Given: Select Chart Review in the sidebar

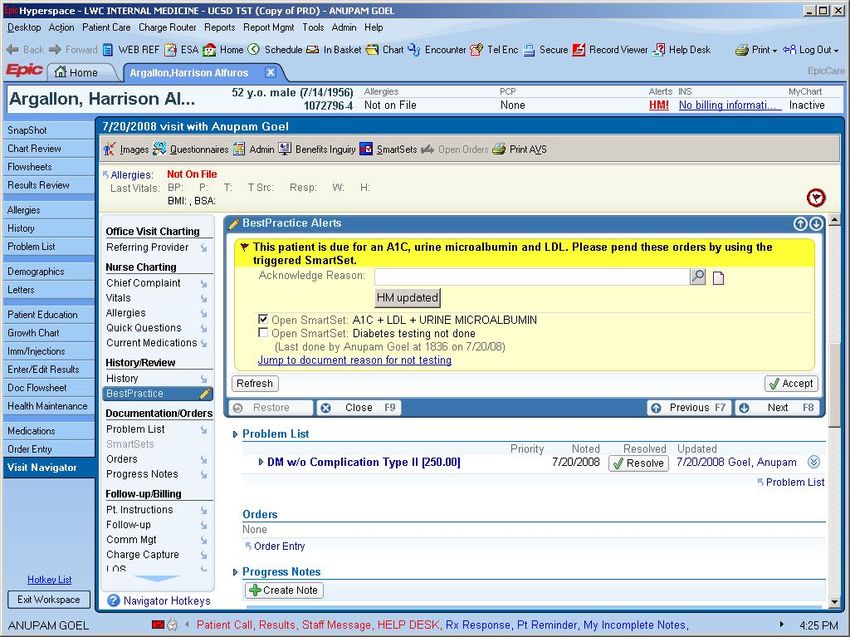Looking at the screenshot, I should point(48,149).
